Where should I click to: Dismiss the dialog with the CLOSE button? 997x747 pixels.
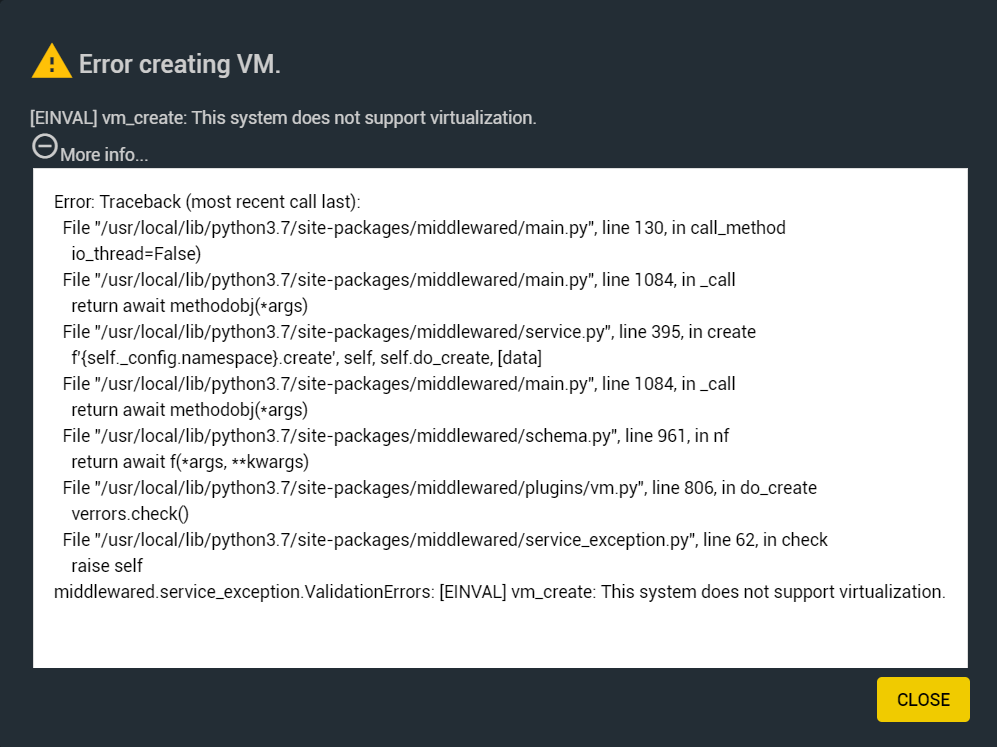click(x=923, y=699)
